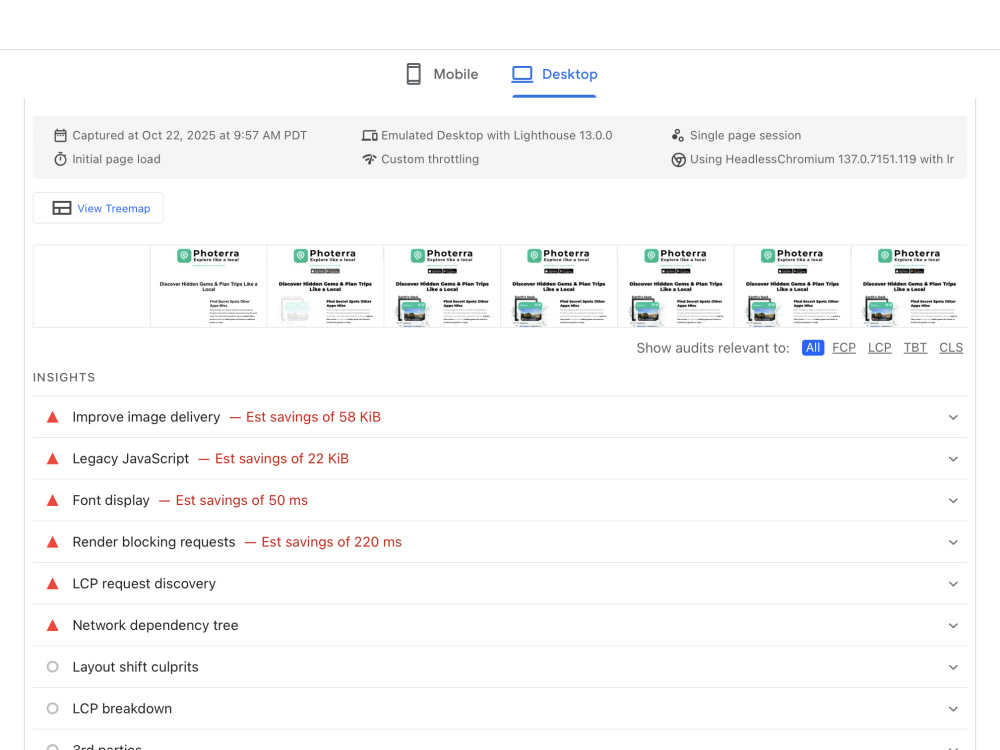
Task: Click the Chrome icon beside HeadlessChromium
Action: (x=679, y=159)
